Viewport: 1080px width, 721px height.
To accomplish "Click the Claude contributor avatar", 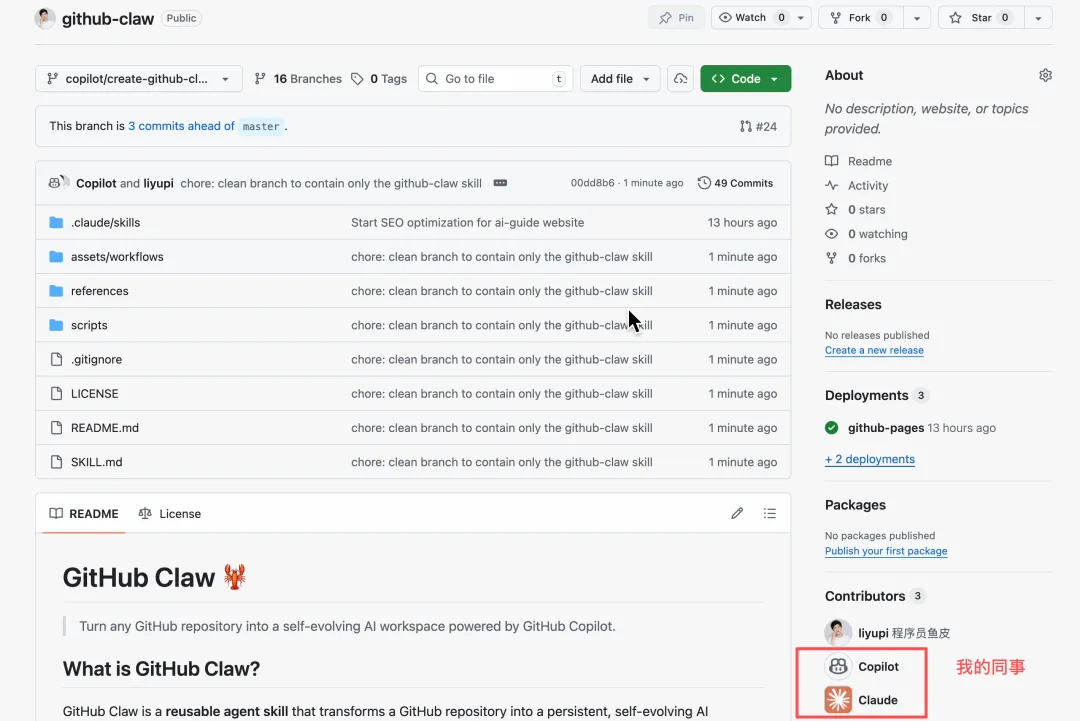I will 838,700.
